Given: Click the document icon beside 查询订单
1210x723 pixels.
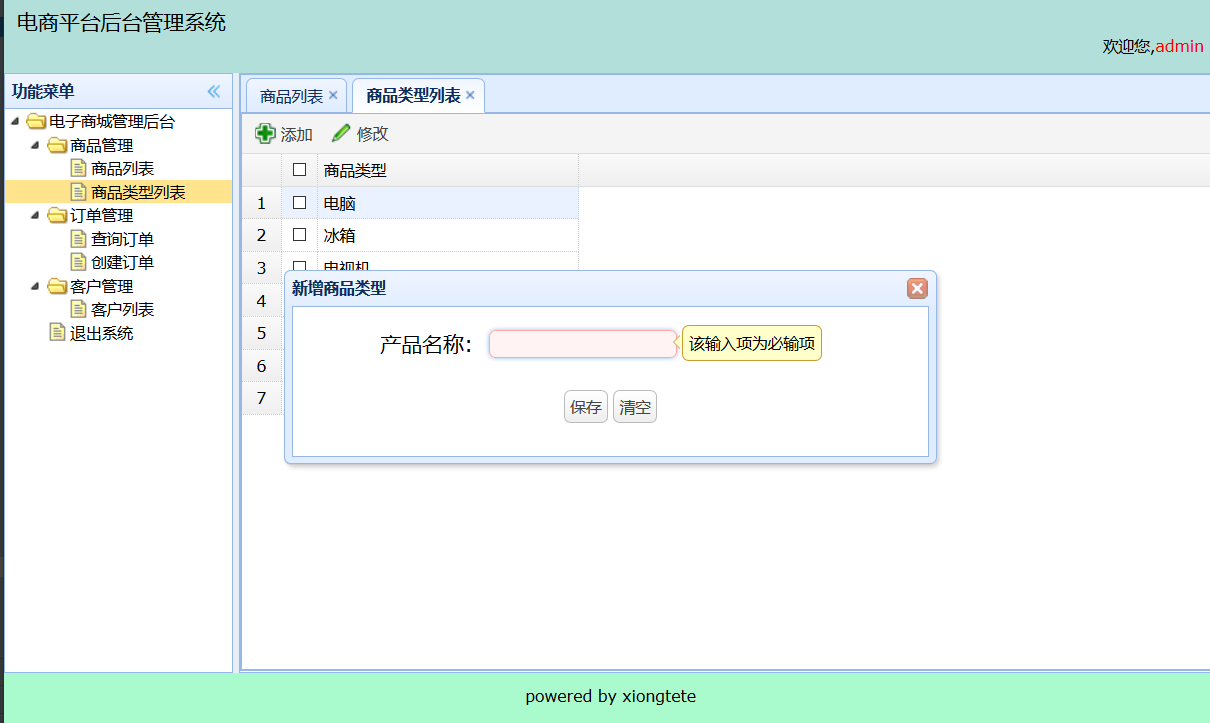Looking at the screenshot, I should (x=78, y=238).
